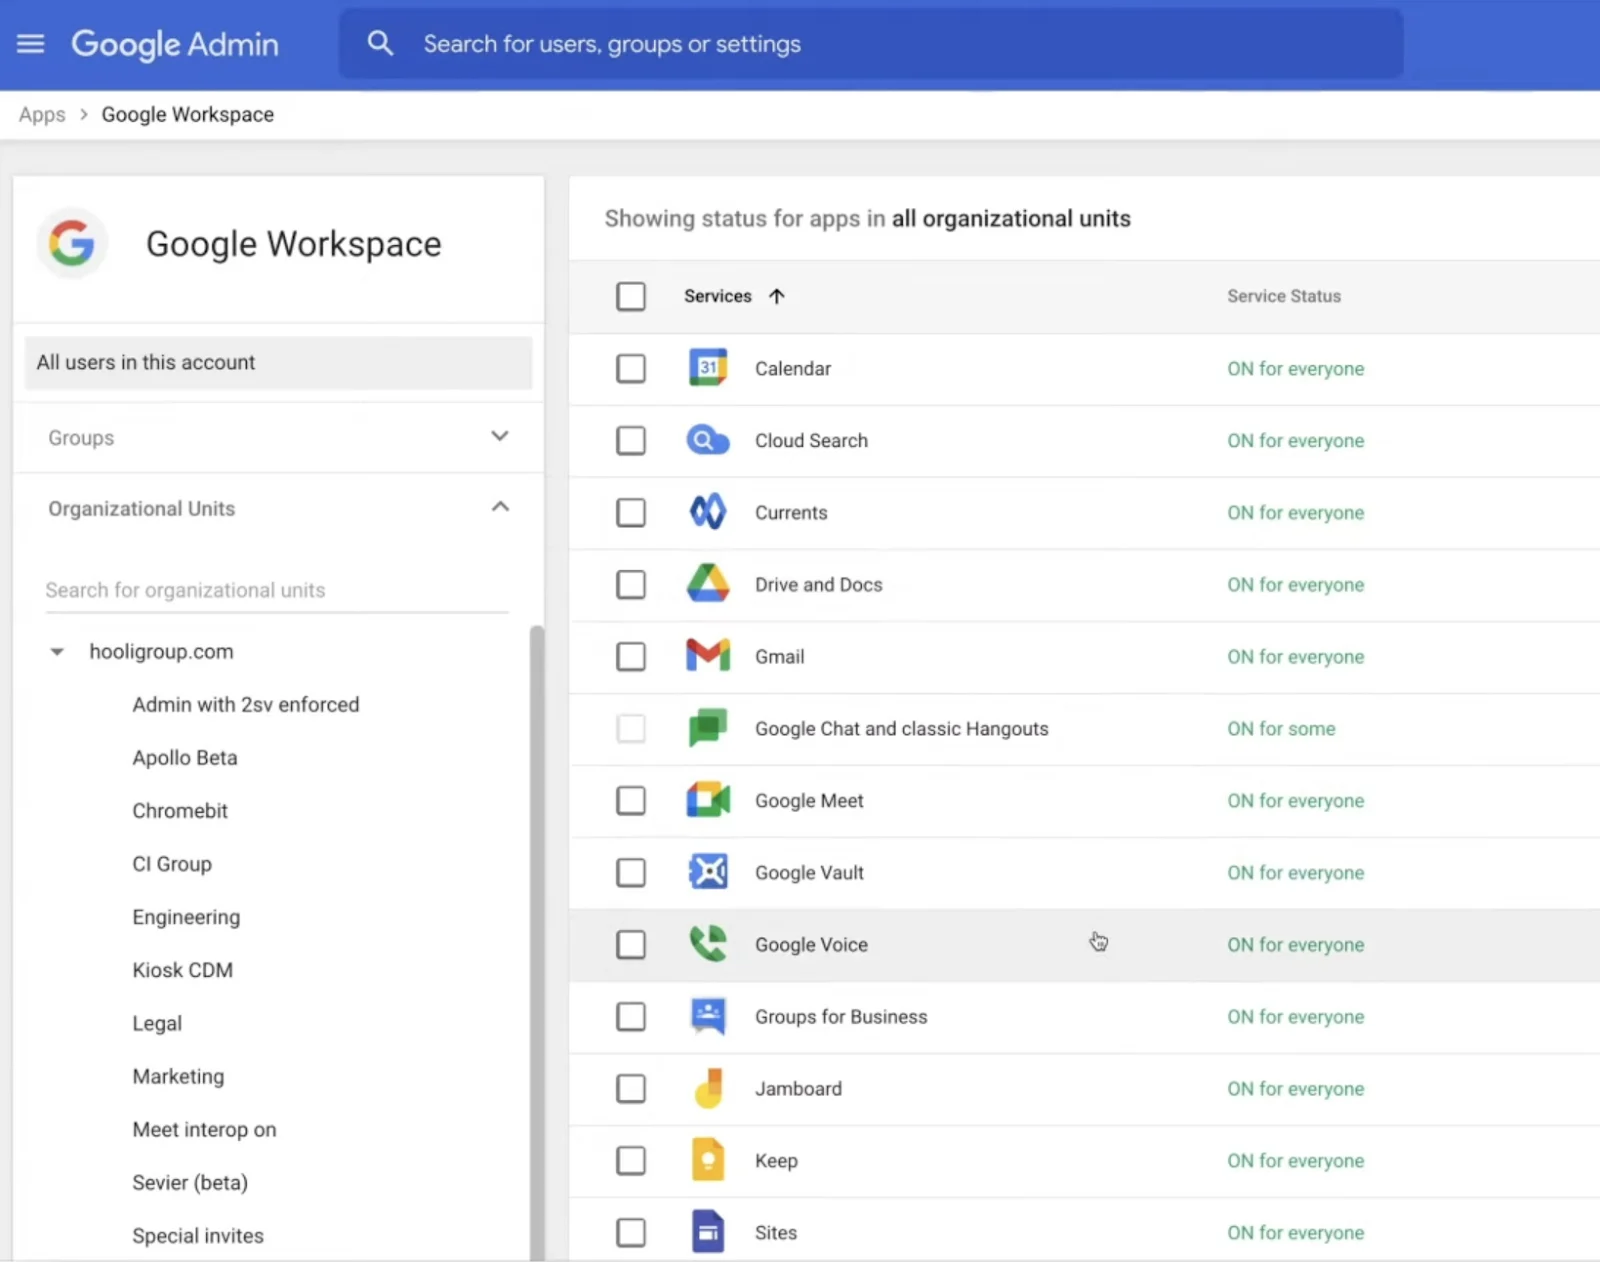Expand the Groups section chevron
Image resolution: width=1600 pixels, height=1262 pixels.
pos(500,436)
